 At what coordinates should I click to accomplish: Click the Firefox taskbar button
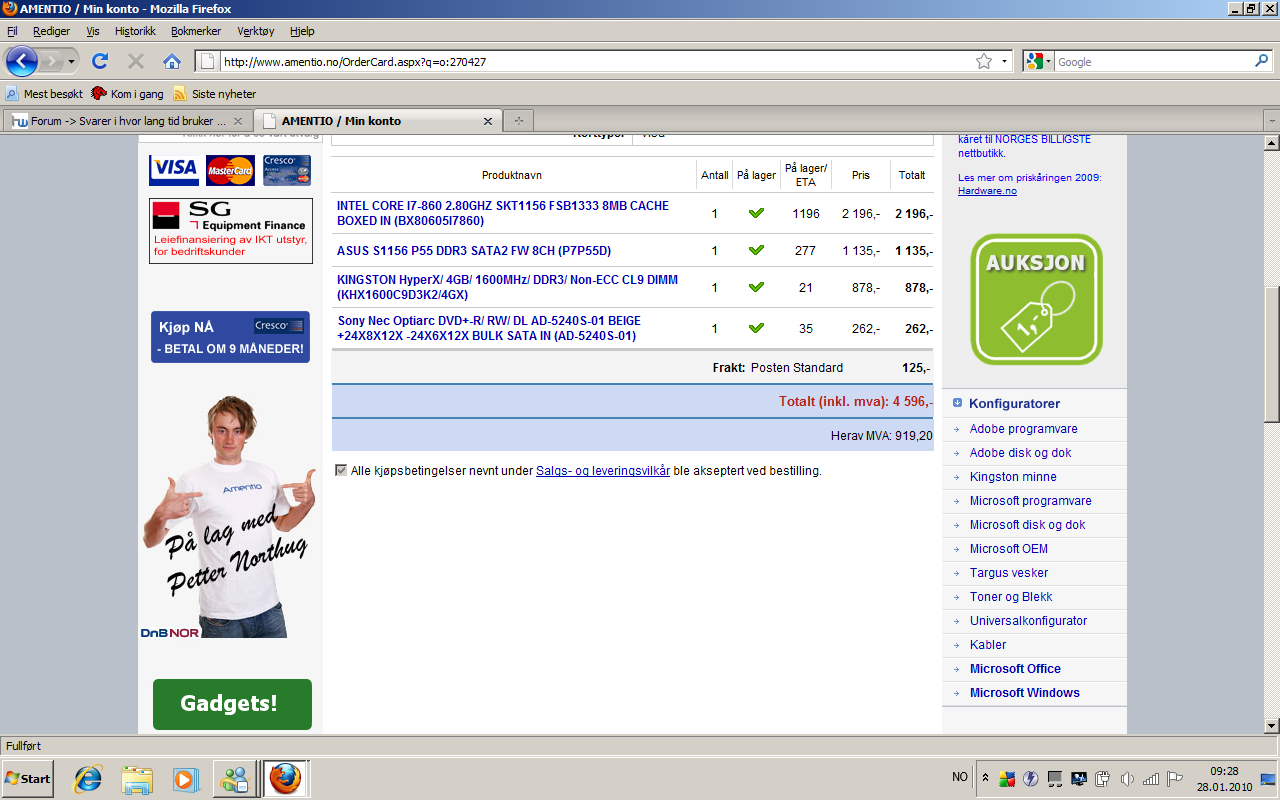[285, 778]
